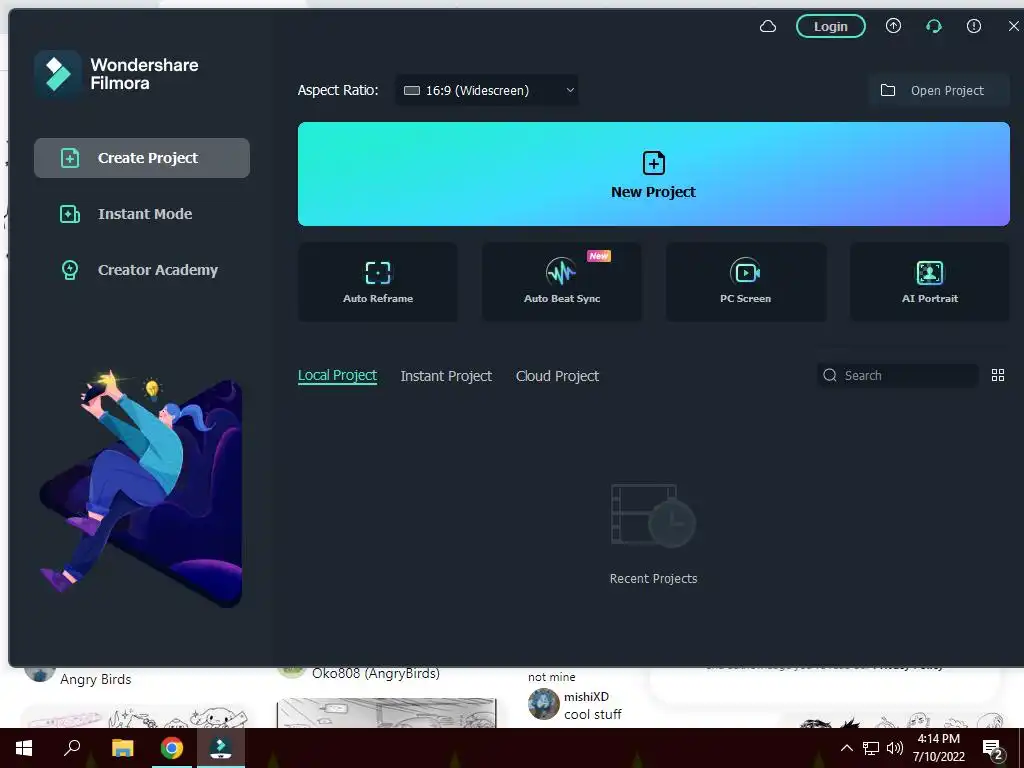This screenshot has width=1024, height=768.
Task: Open the PC Screen recorder
Action: point(746,281)
